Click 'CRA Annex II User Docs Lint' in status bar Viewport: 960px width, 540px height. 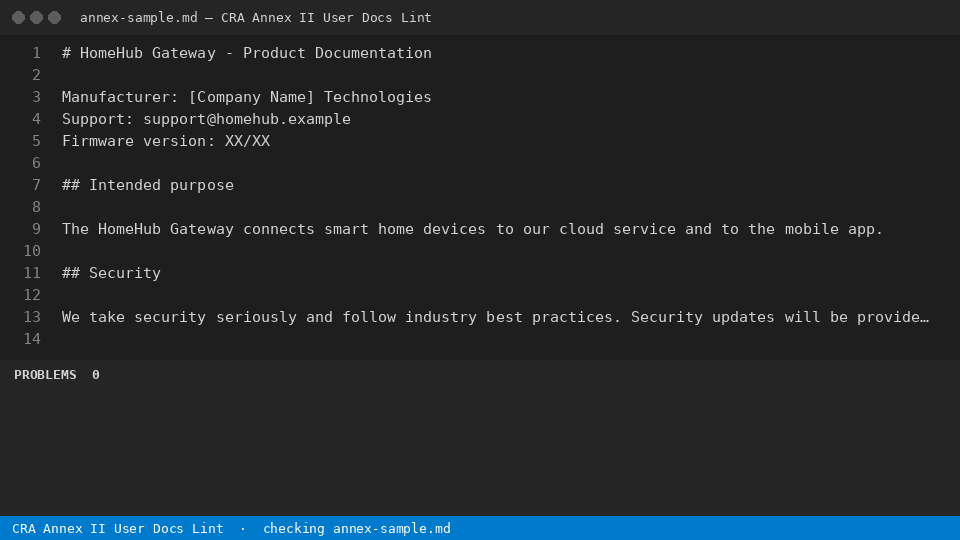[x=118, y=528]
